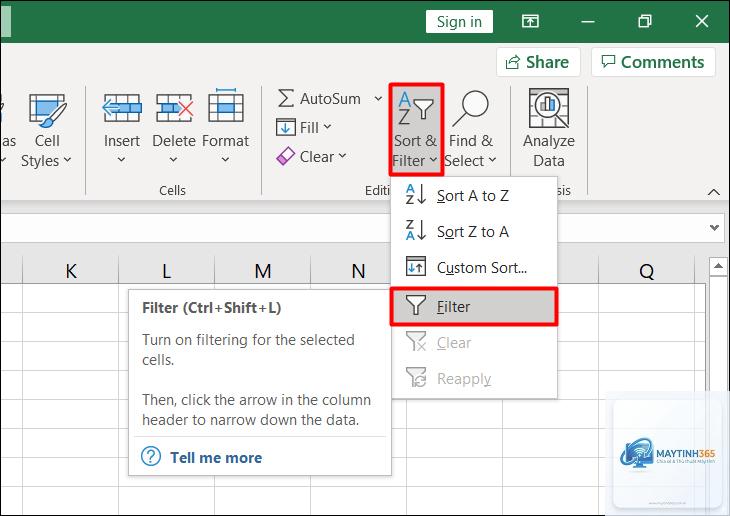Choose Sort A to Z
This screenshot has width=730, height=516.
[474, 196]
